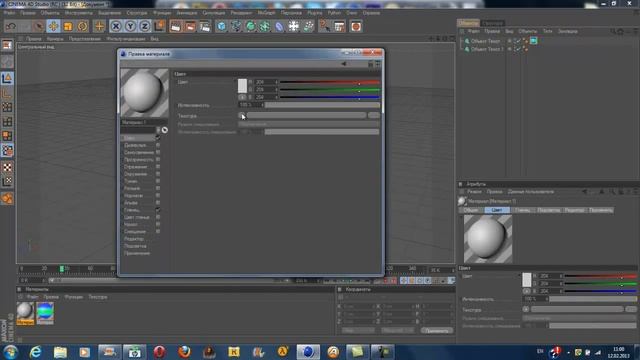Open the Файл main menu

[x=9, y=13]
